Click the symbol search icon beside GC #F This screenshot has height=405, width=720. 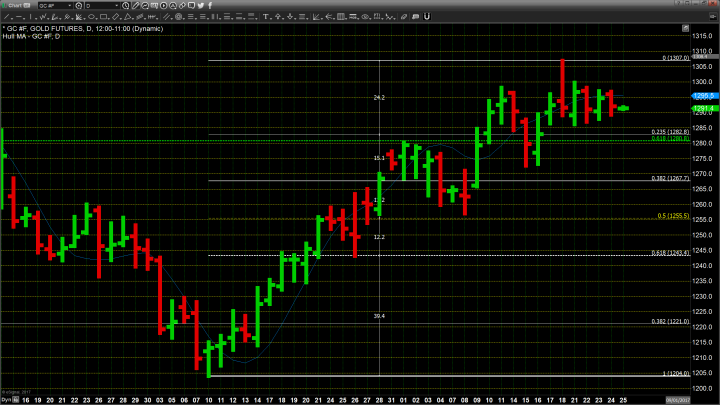click(78, 6)
